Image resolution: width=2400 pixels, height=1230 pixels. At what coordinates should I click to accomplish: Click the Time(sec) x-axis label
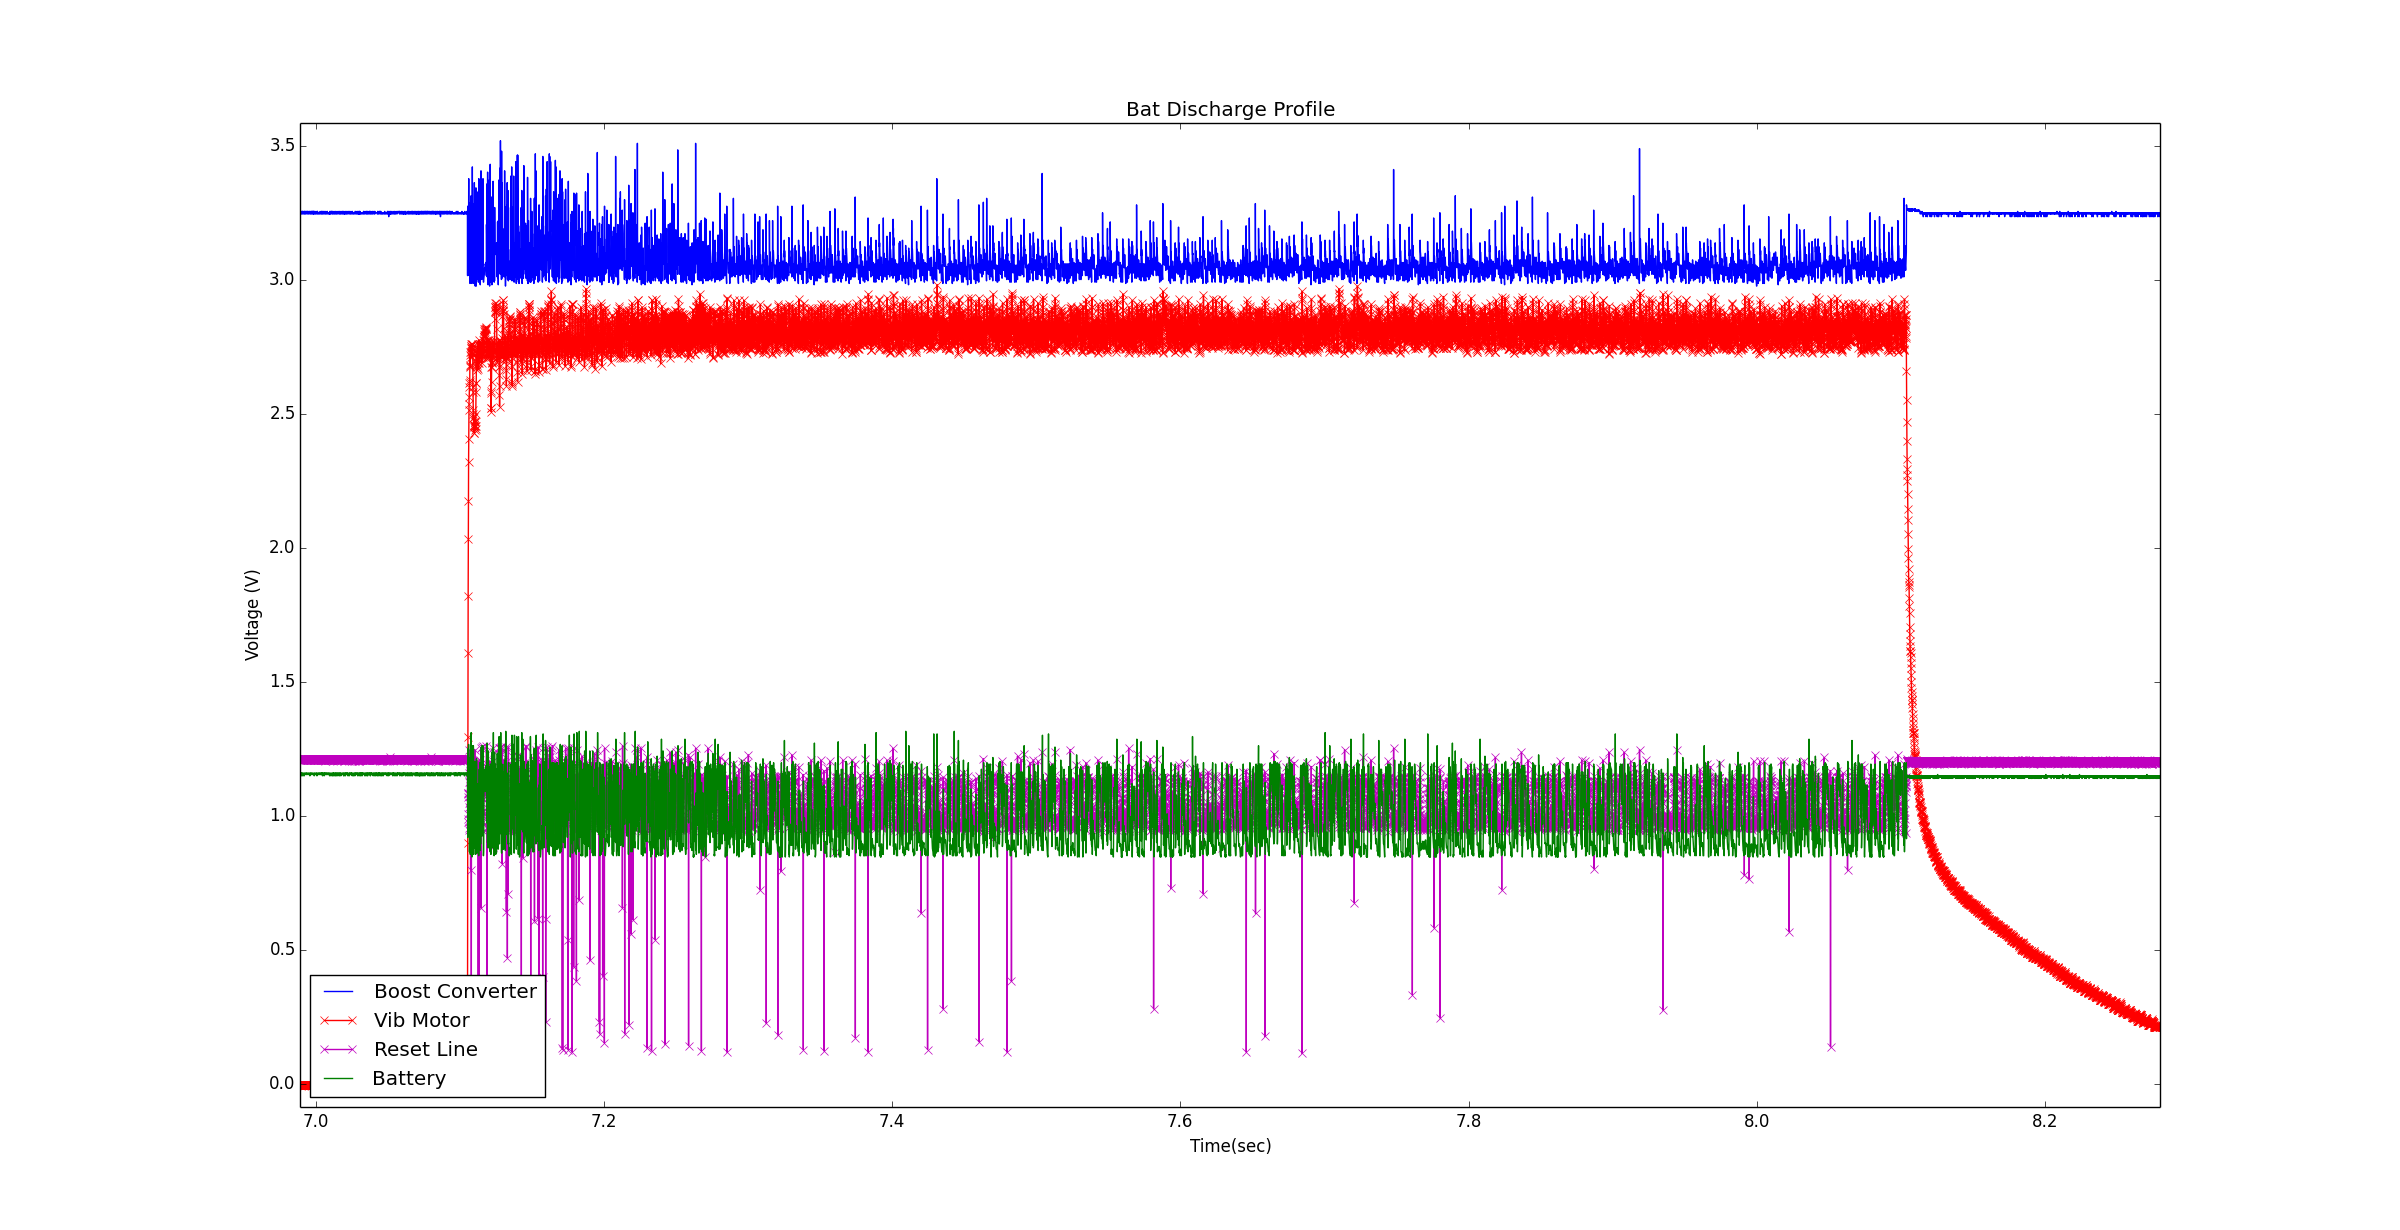point(1230,1146)
